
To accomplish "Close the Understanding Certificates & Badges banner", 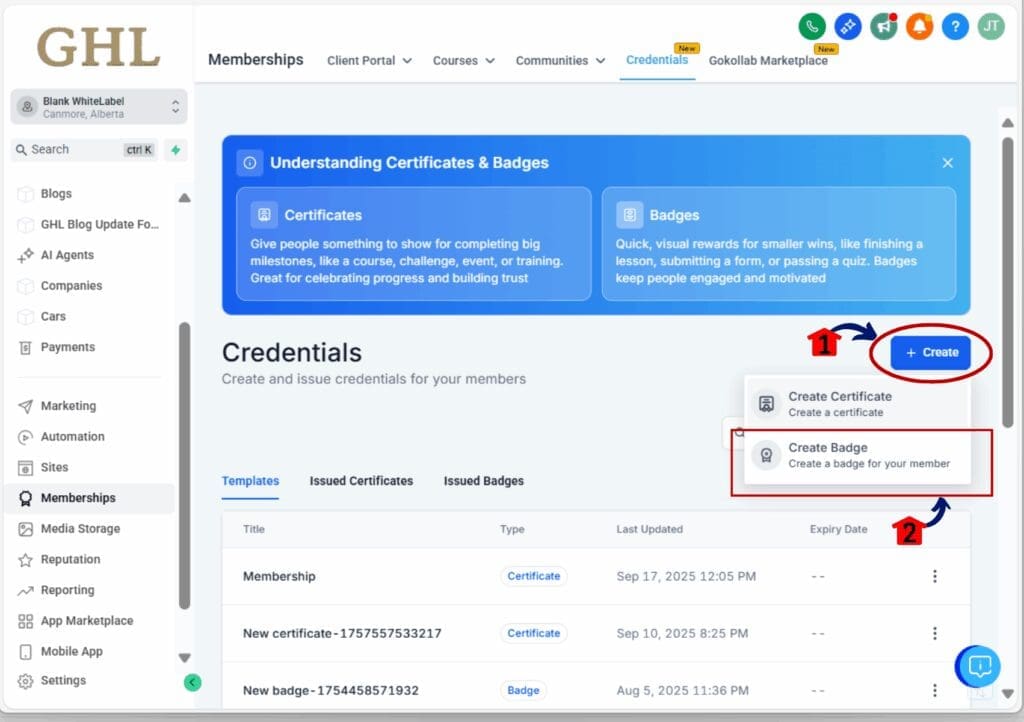I will 947,163.
